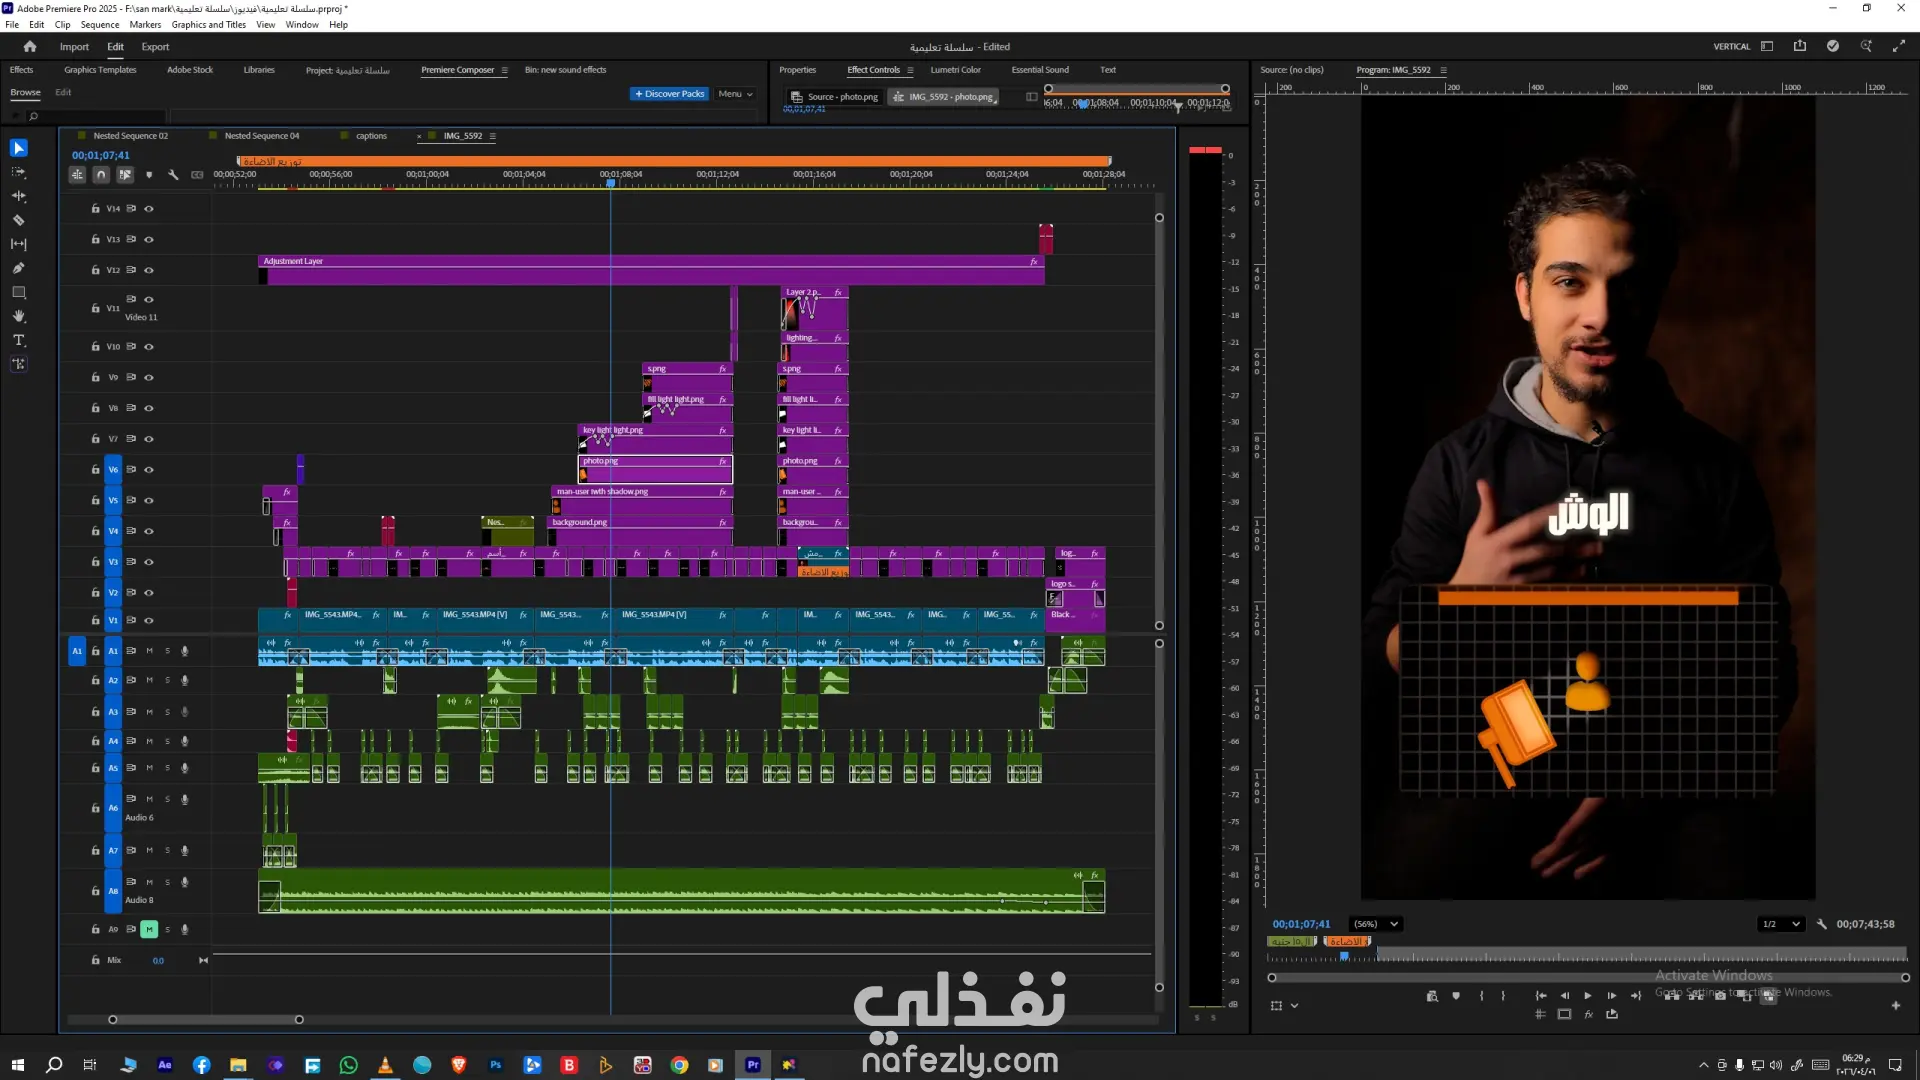Open the Markers menu
This screenshot has height=1080, width=1920.
coord(145,25)
